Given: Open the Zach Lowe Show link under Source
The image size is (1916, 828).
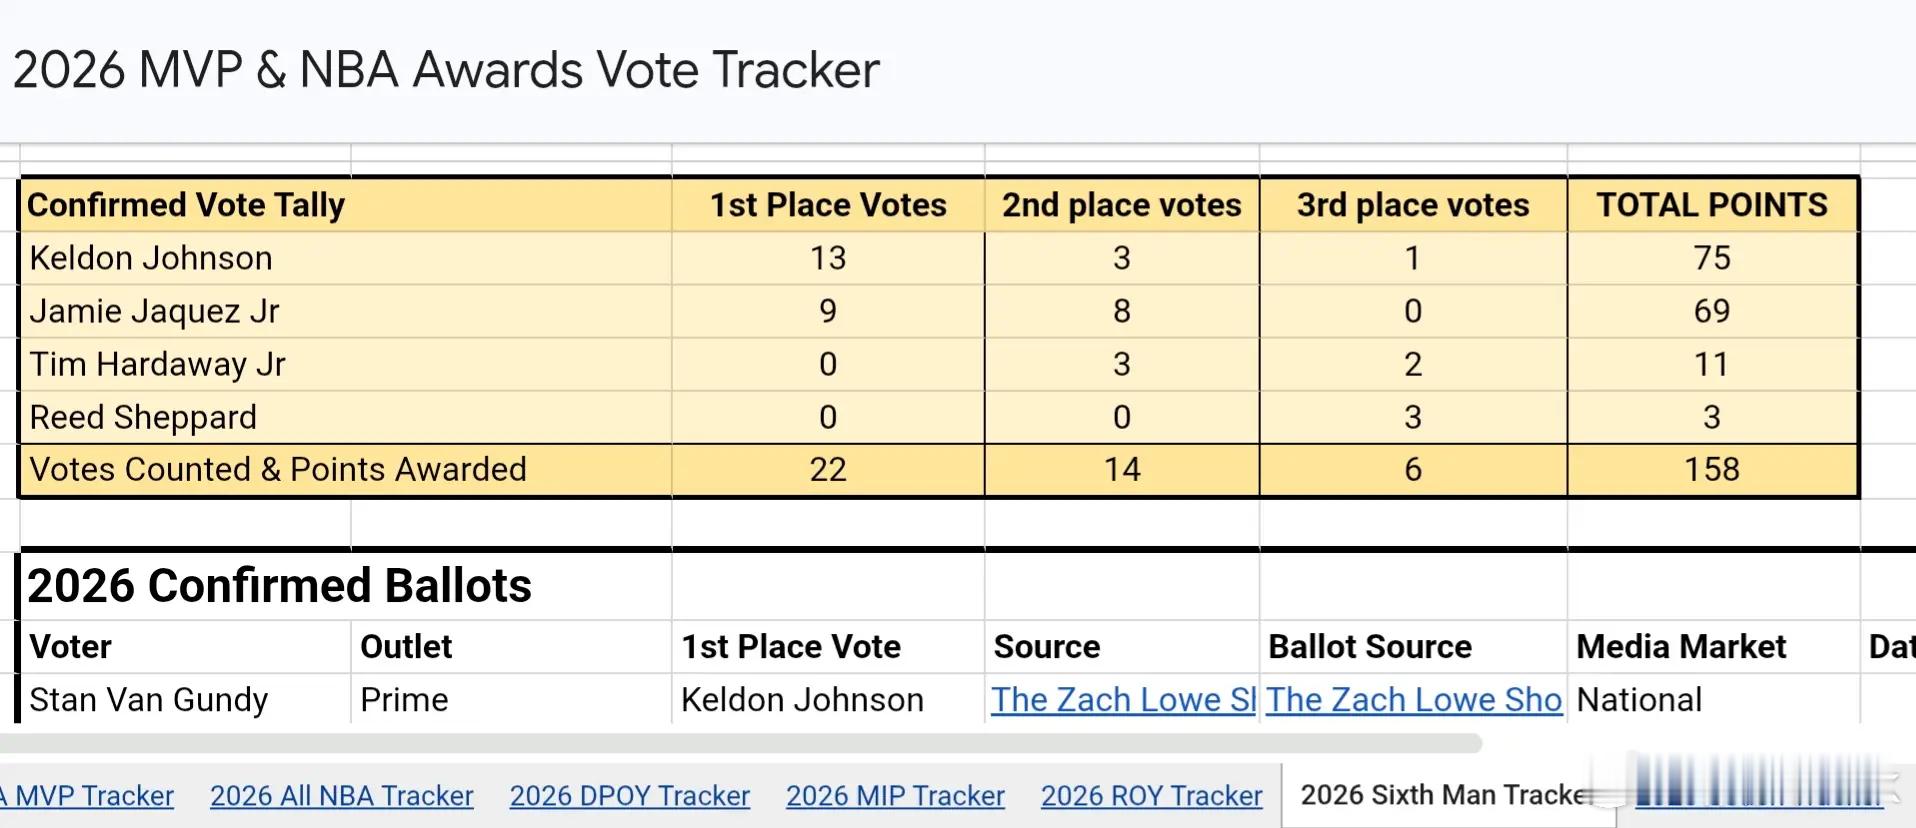Looking at the screenshot, I should (1122, 700).
